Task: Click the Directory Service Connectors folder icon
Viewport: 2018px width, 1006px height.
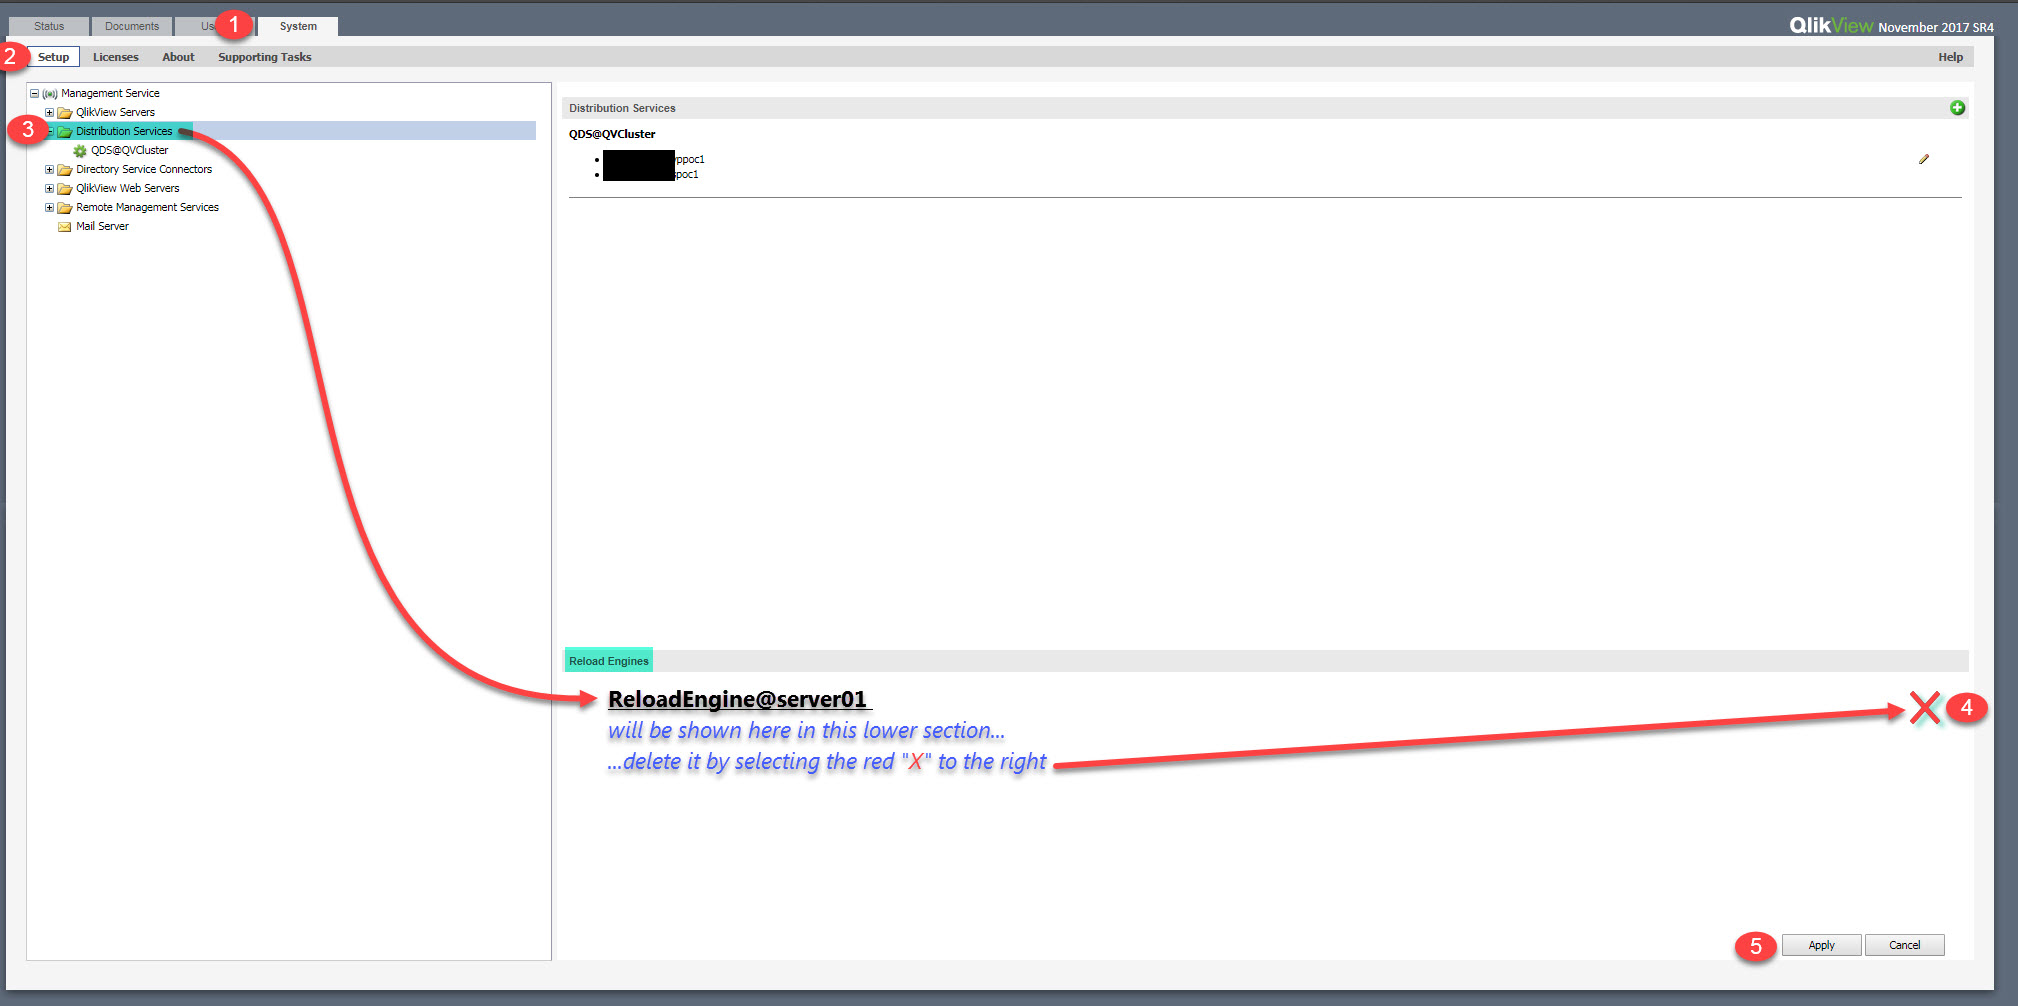Action: tap(65, 170)
